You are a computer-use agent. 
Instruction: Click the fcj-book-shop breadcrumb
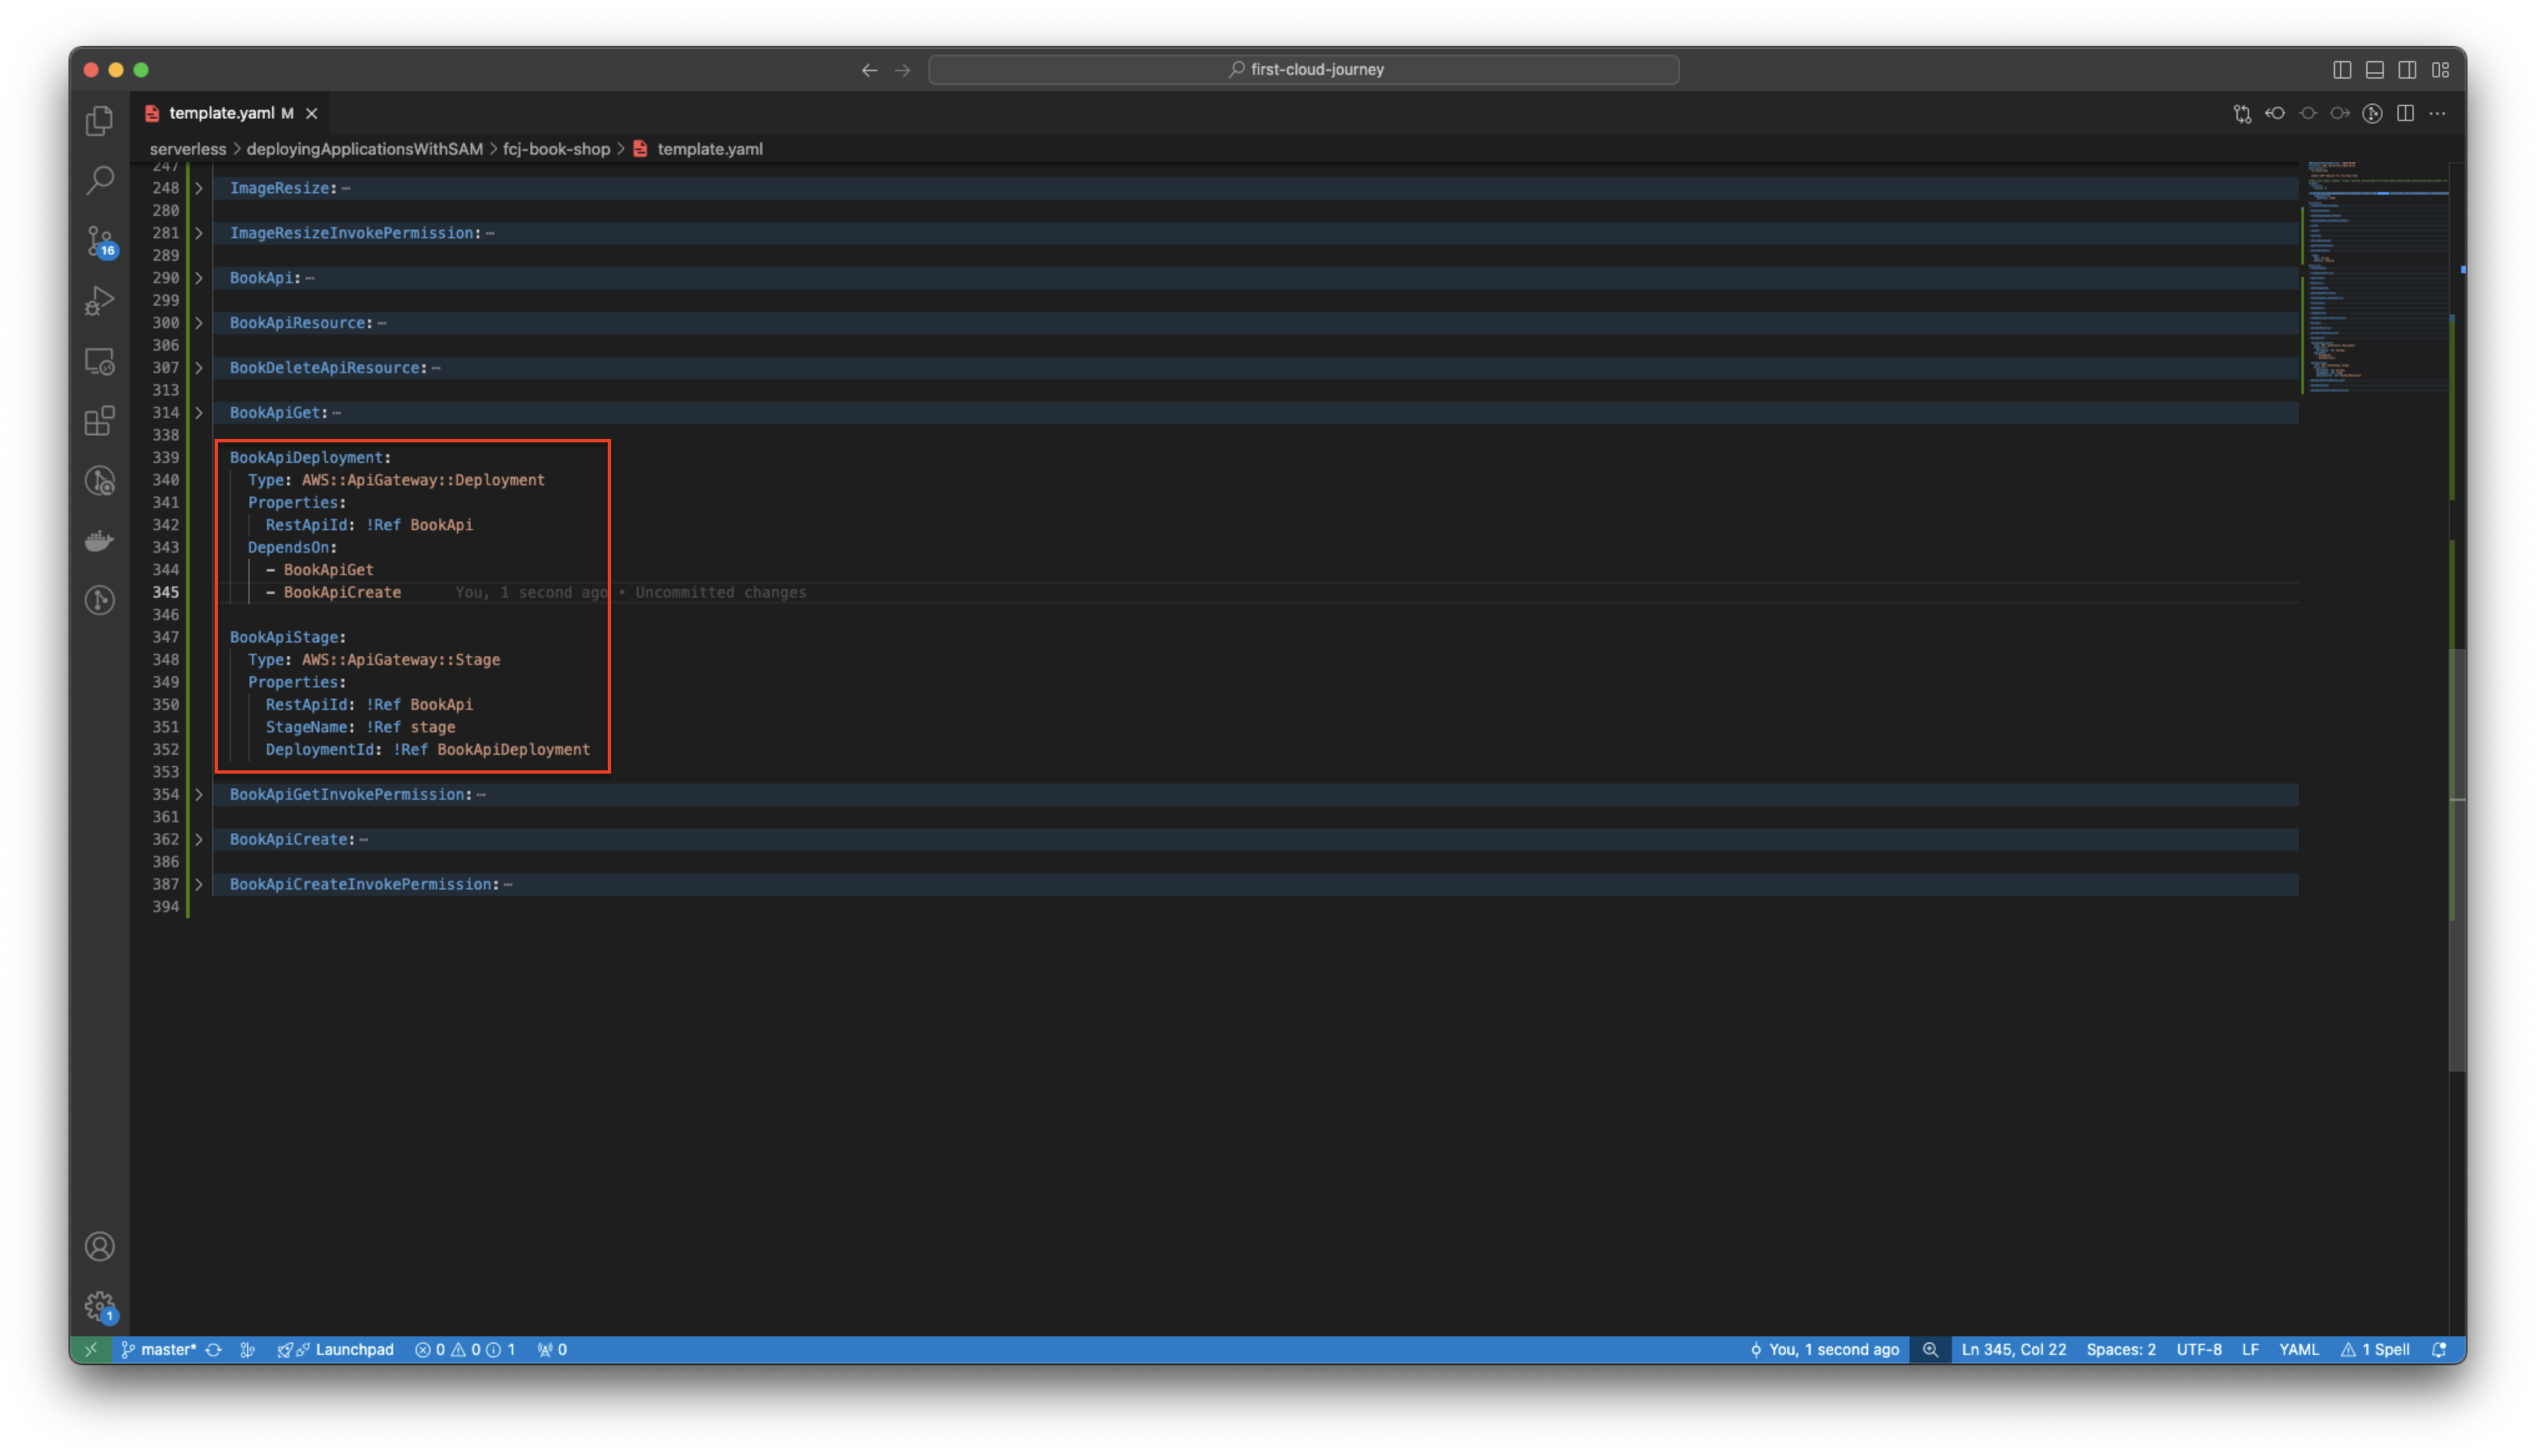pyautogui.click(x=556, y=149)
